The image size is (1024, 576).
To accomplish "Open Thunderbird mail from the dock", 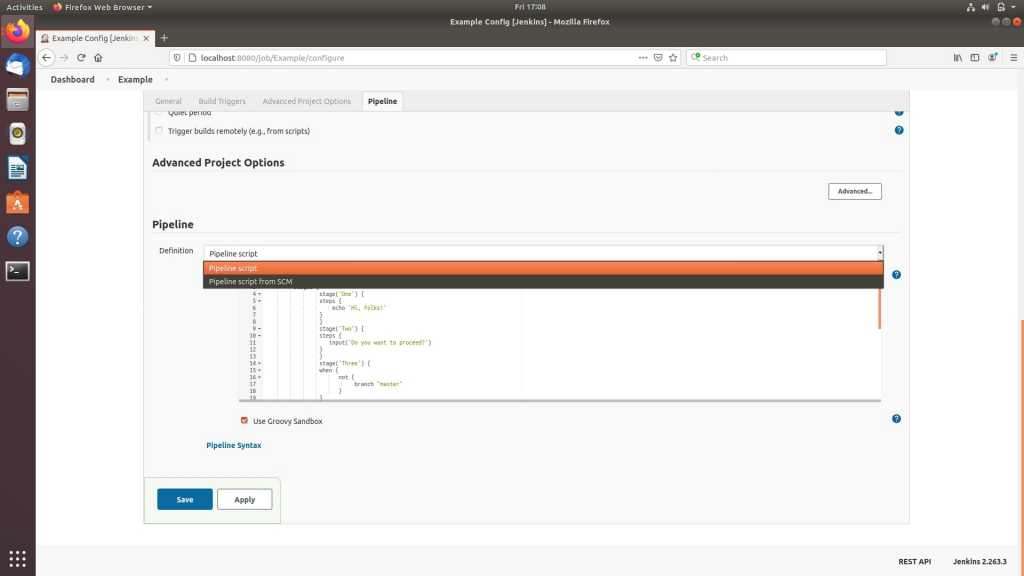I will (17, 65).
